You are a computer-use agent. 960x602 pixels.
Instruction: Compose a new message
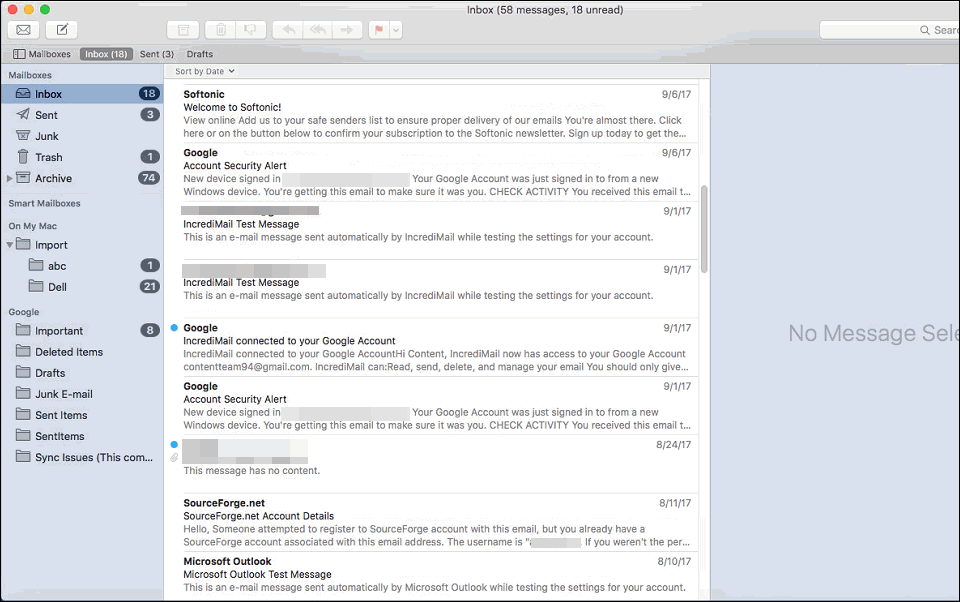point(61,30)
